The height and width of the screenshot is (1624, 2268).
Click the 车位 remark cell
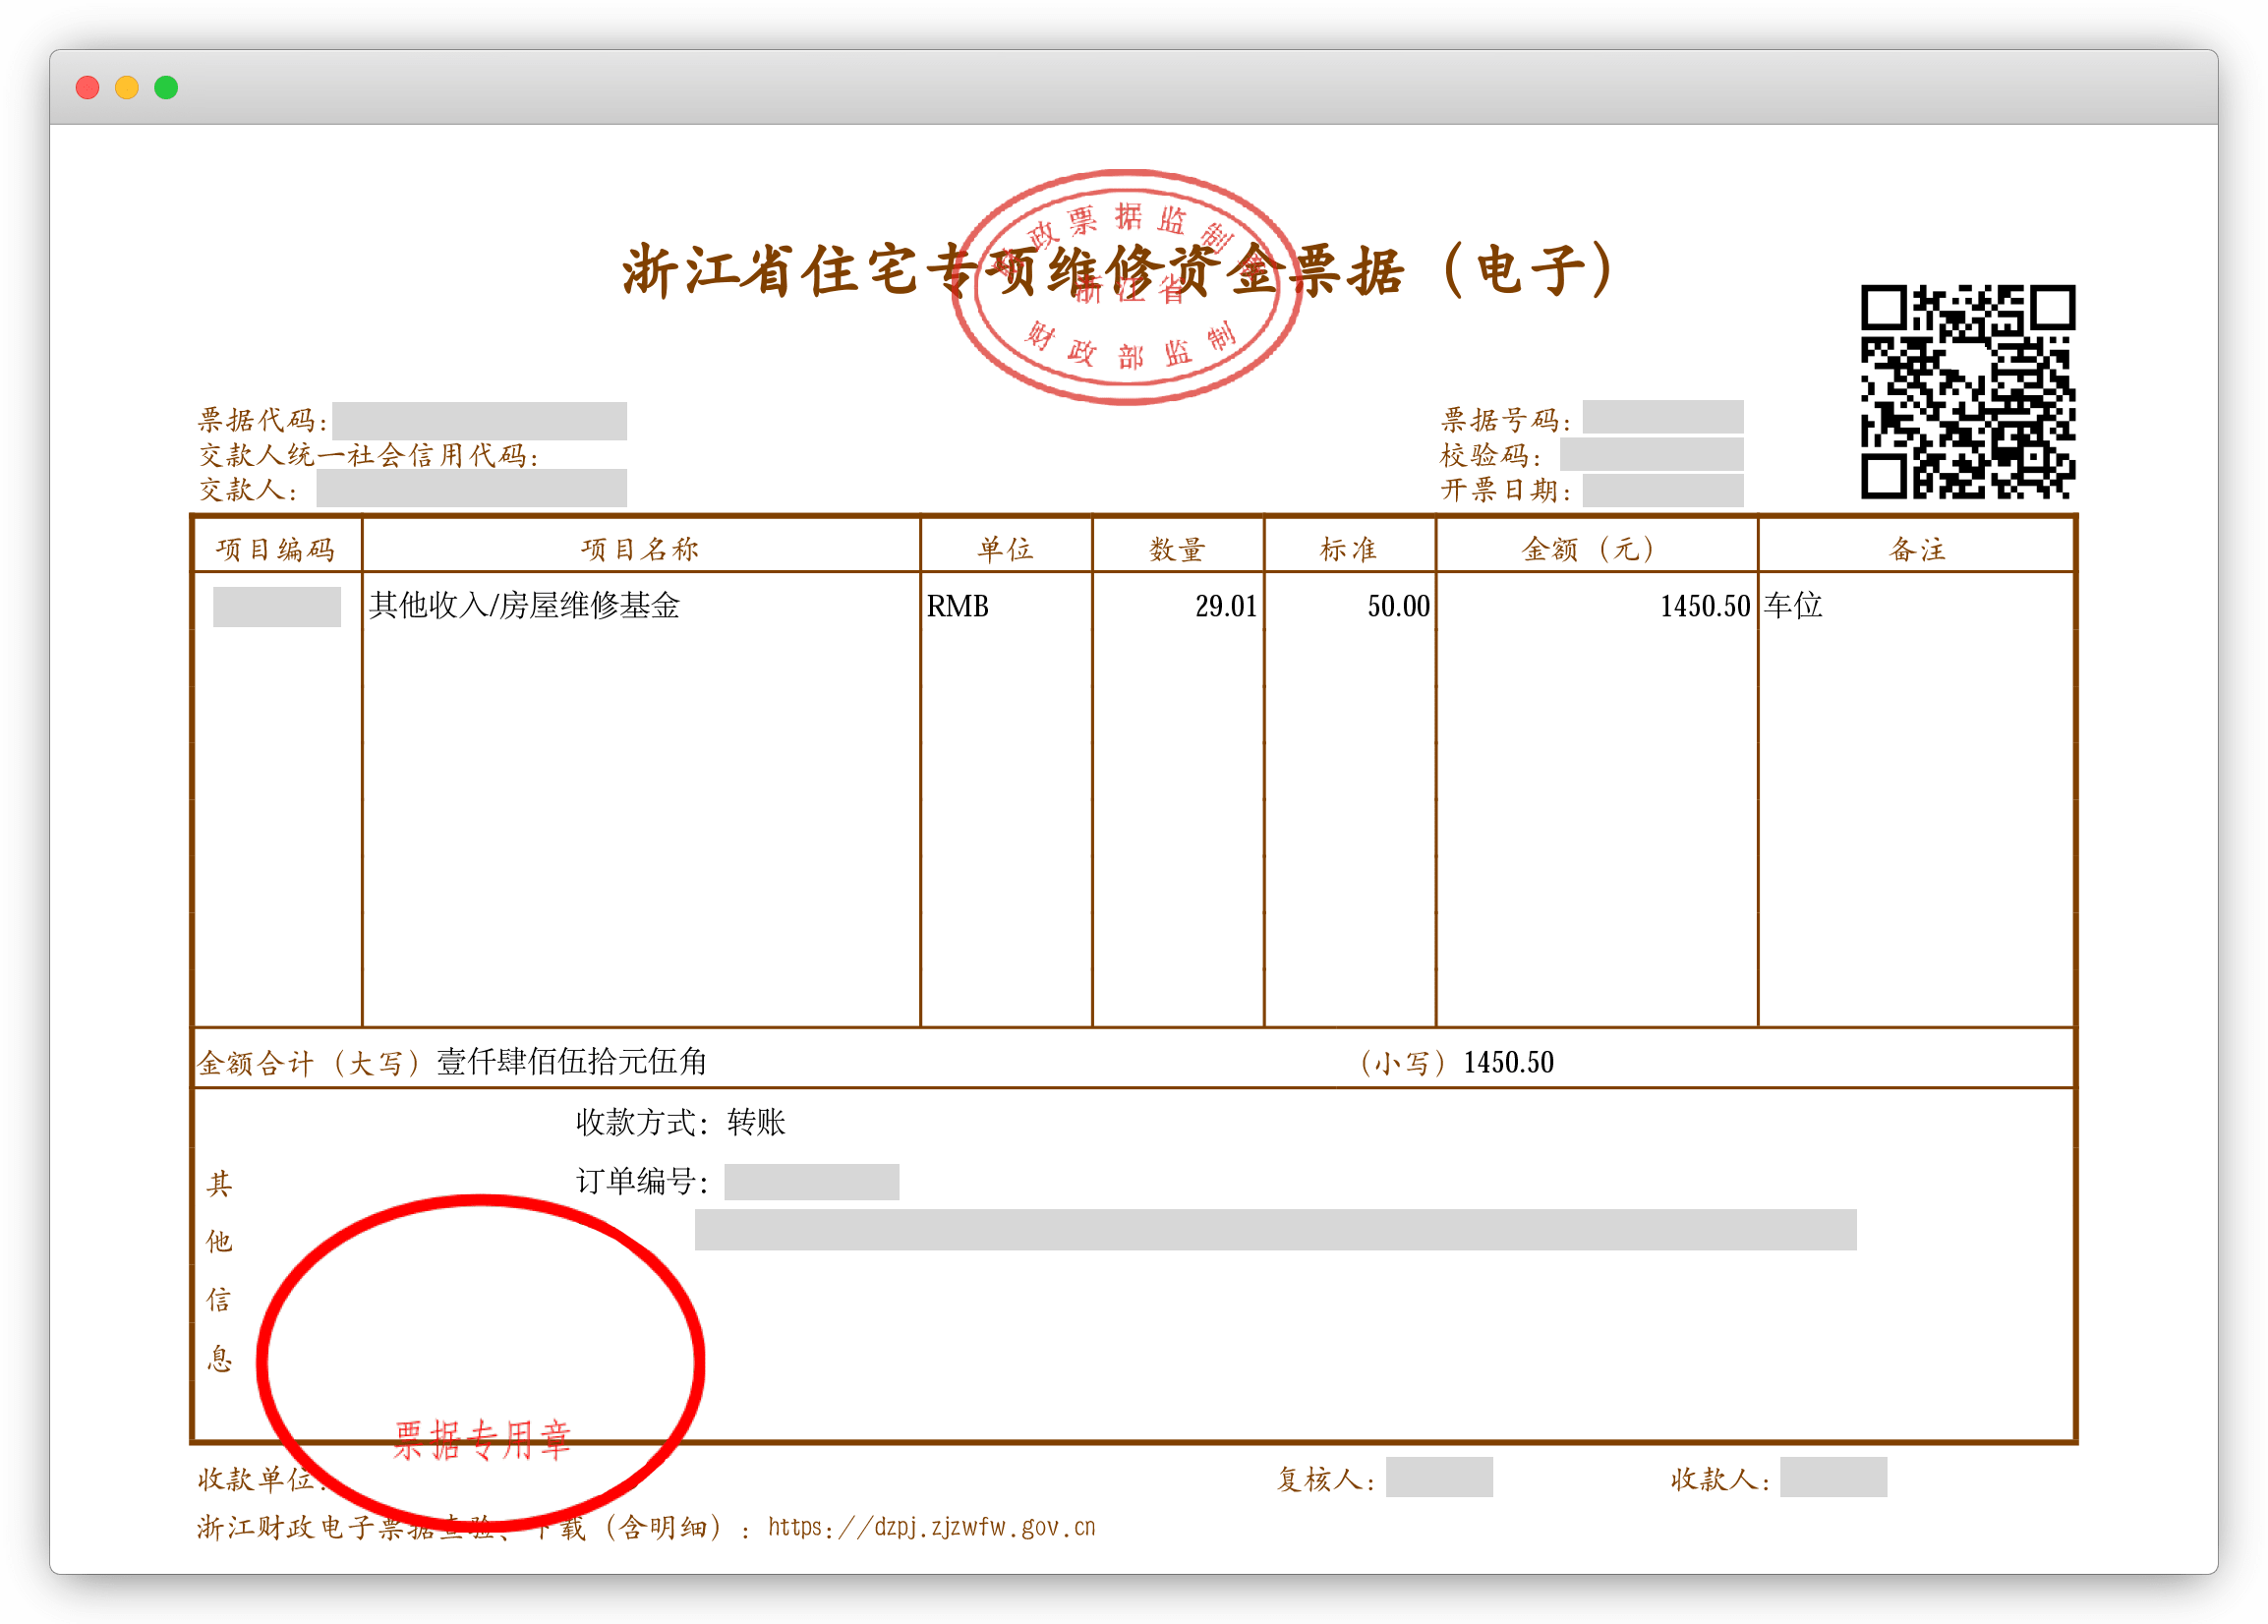1793,605
